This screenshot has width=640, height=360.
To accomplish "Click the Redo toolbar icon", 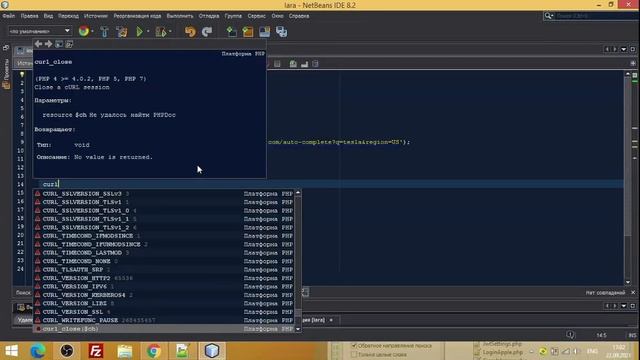I will [207, 31].
